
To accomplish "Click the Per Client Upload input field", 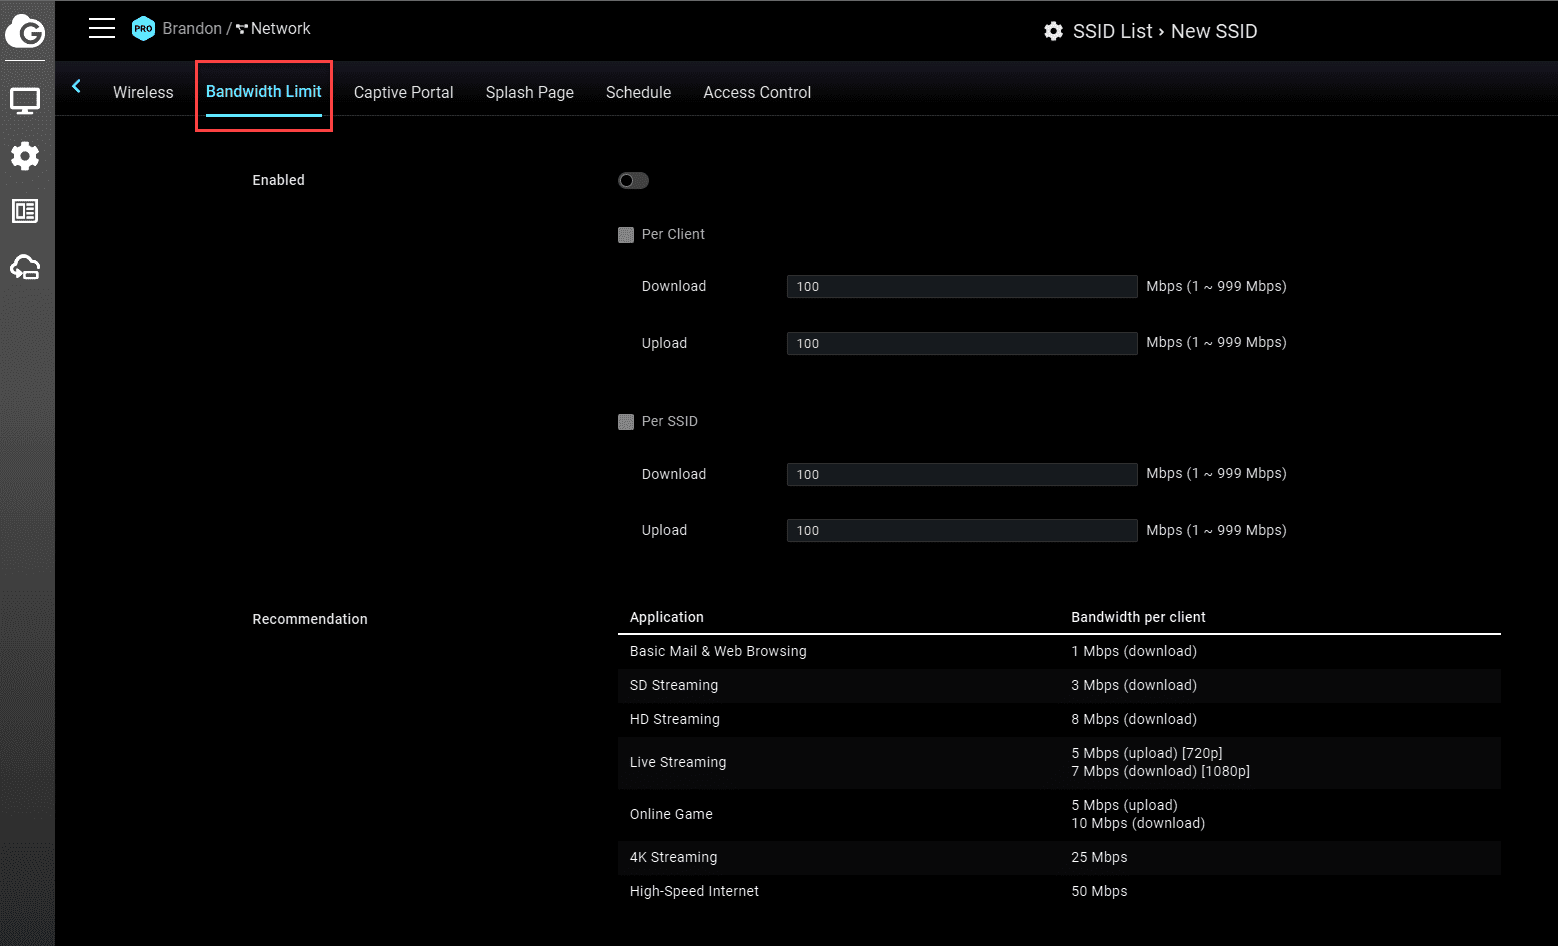I will tap(962, 344).
